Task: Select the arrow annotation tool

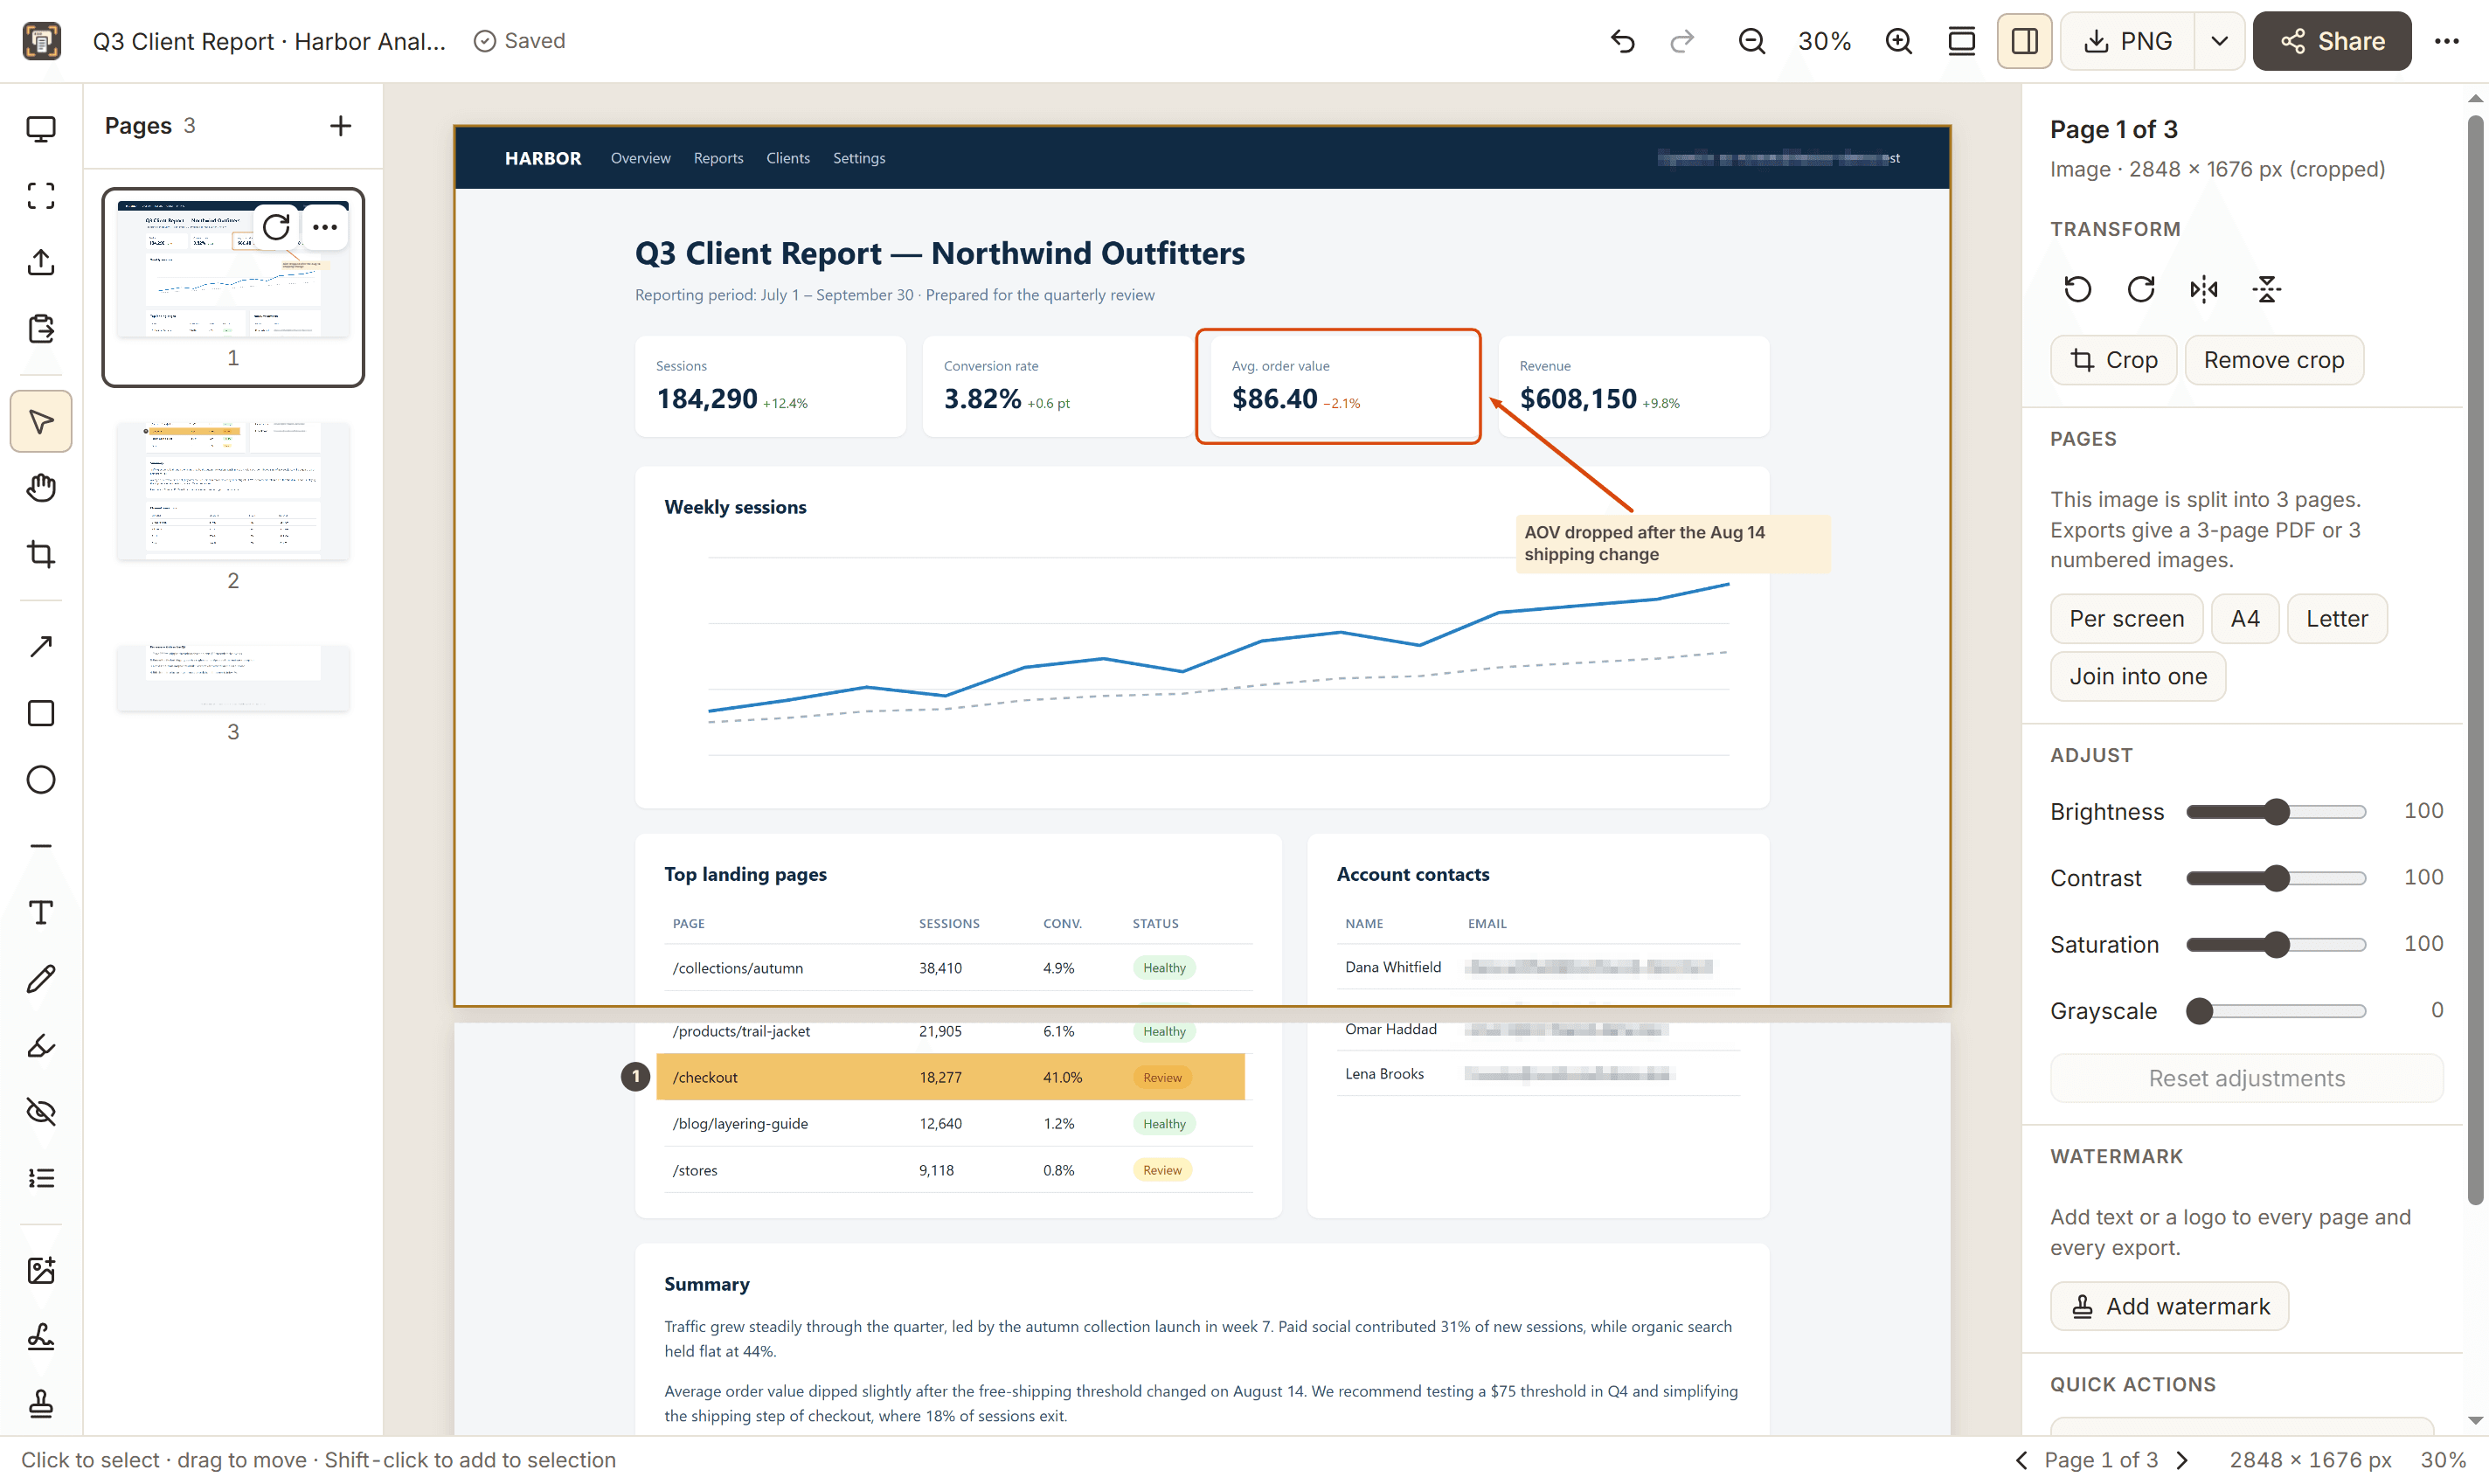Action: pyautogui.click(x=41, y=647)
